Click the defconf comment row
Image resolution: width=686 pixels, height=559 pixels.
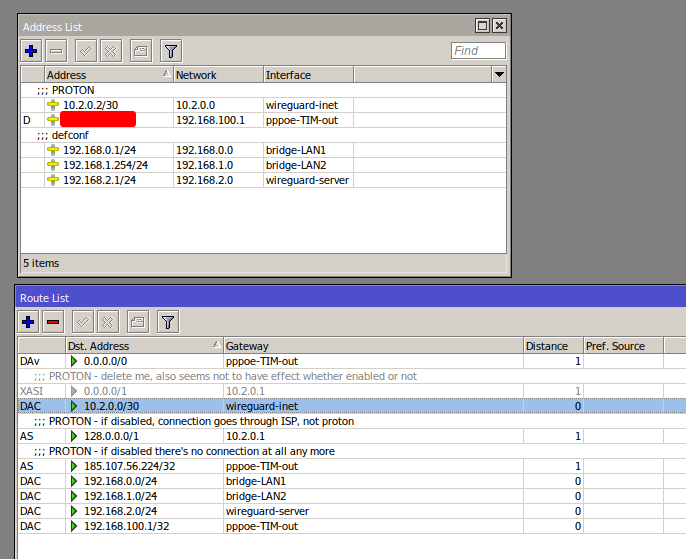coord(263,135)
